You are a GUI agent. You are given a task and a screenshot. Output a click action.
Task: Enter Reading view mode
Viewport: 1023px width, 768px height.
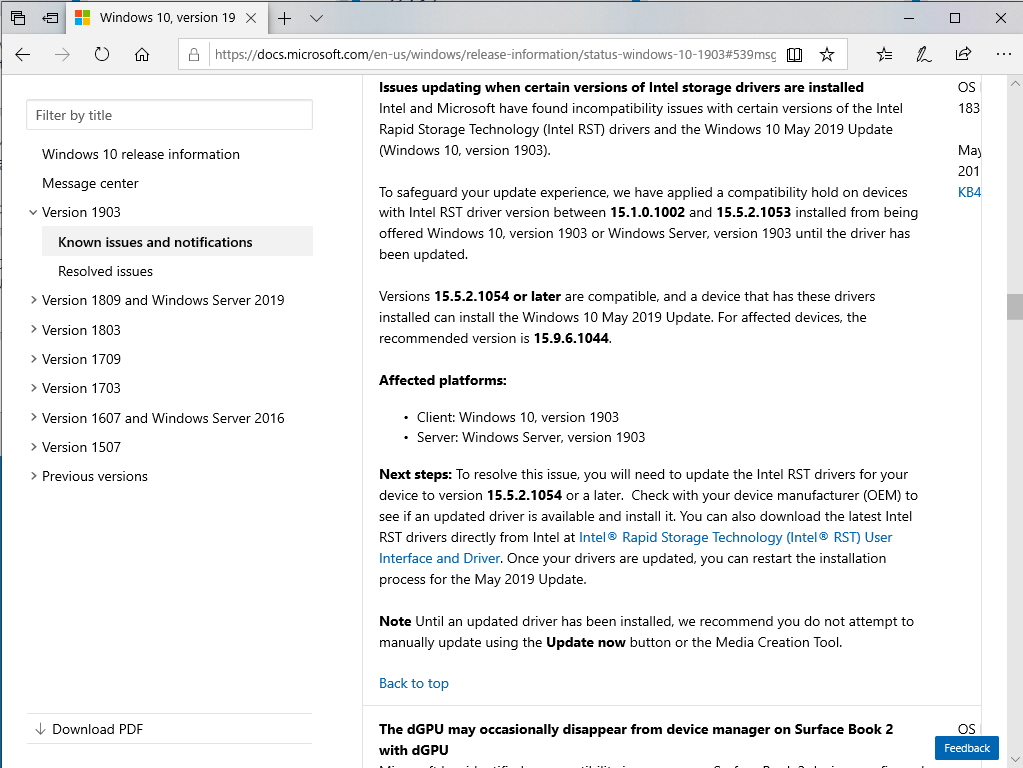794,55
